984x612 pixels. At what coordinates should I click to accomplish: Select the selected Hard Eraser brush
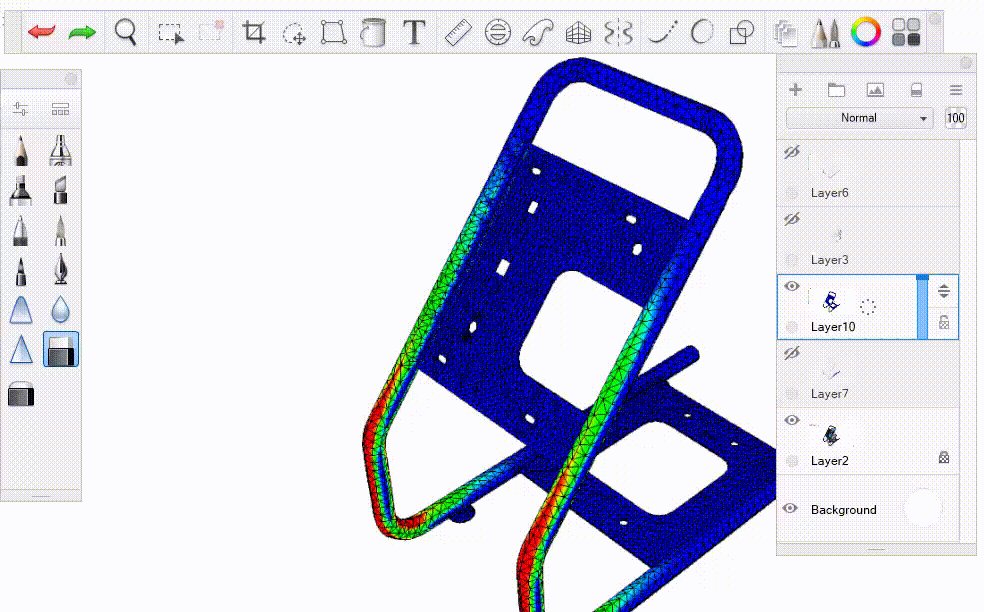pyautogui.click(x=61, y=349)
